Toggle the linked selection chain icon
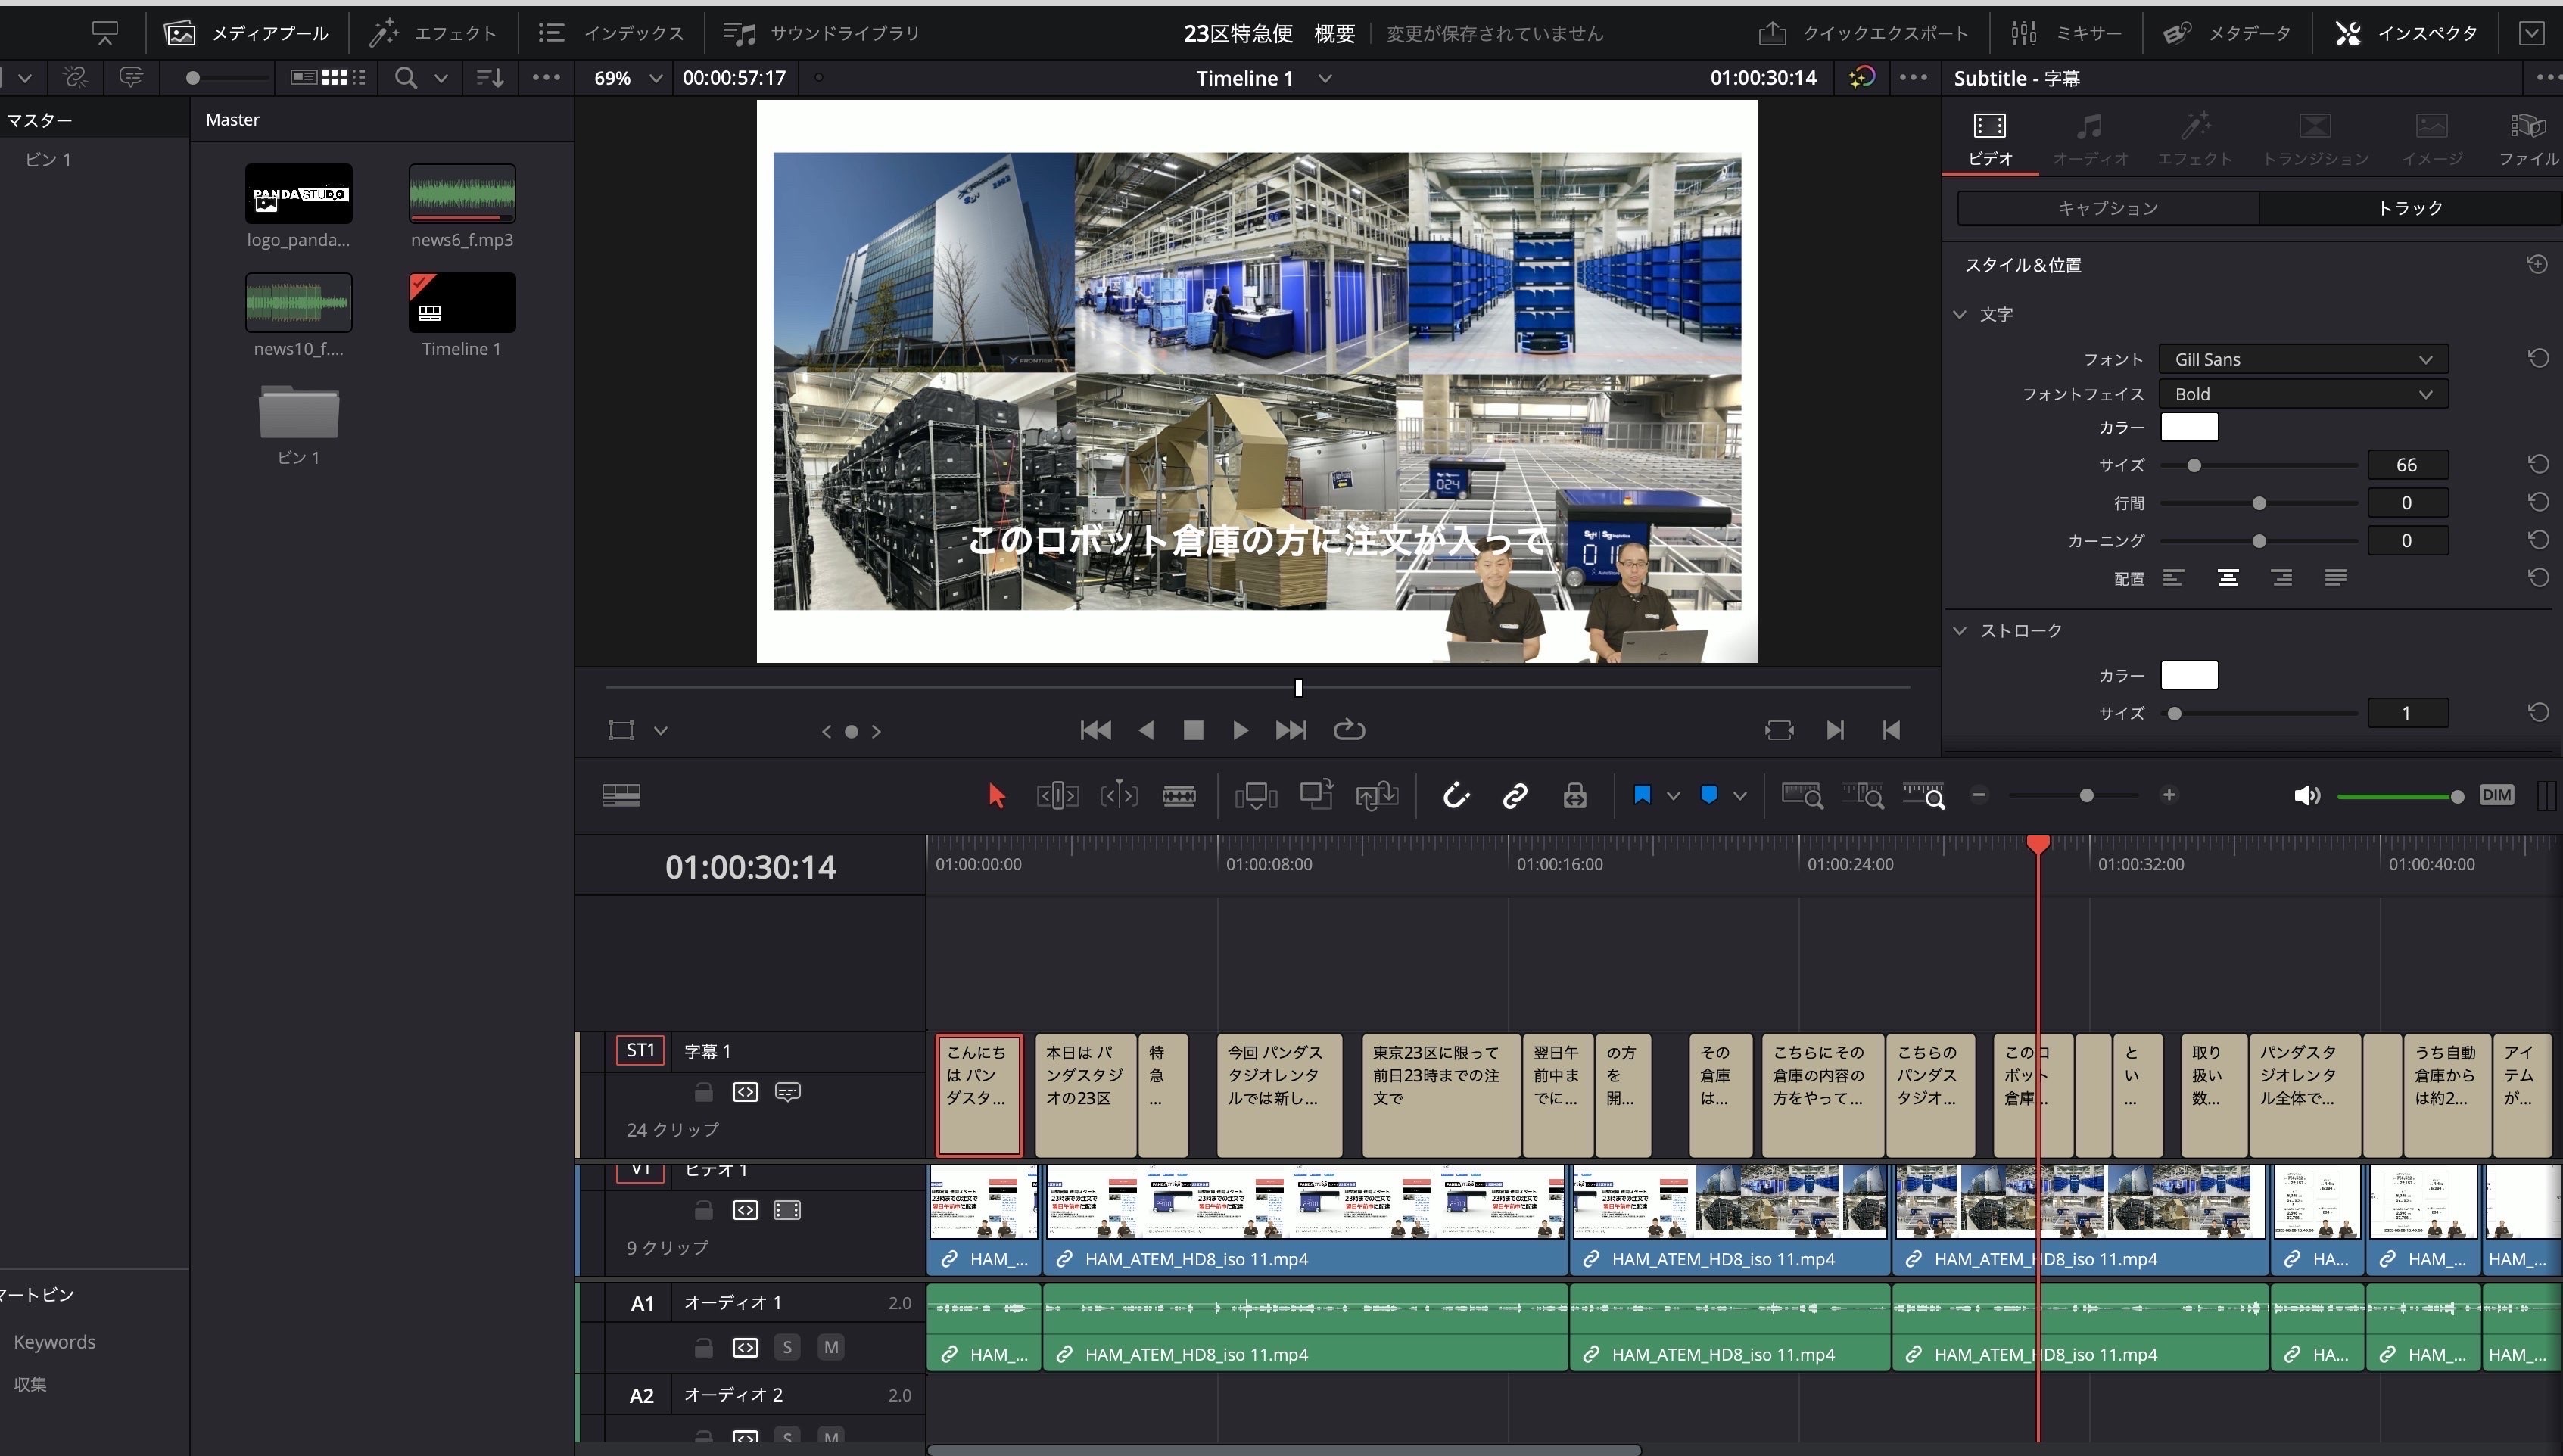The width and height of the screenshot is (2563, 1456). (1514, 795)
